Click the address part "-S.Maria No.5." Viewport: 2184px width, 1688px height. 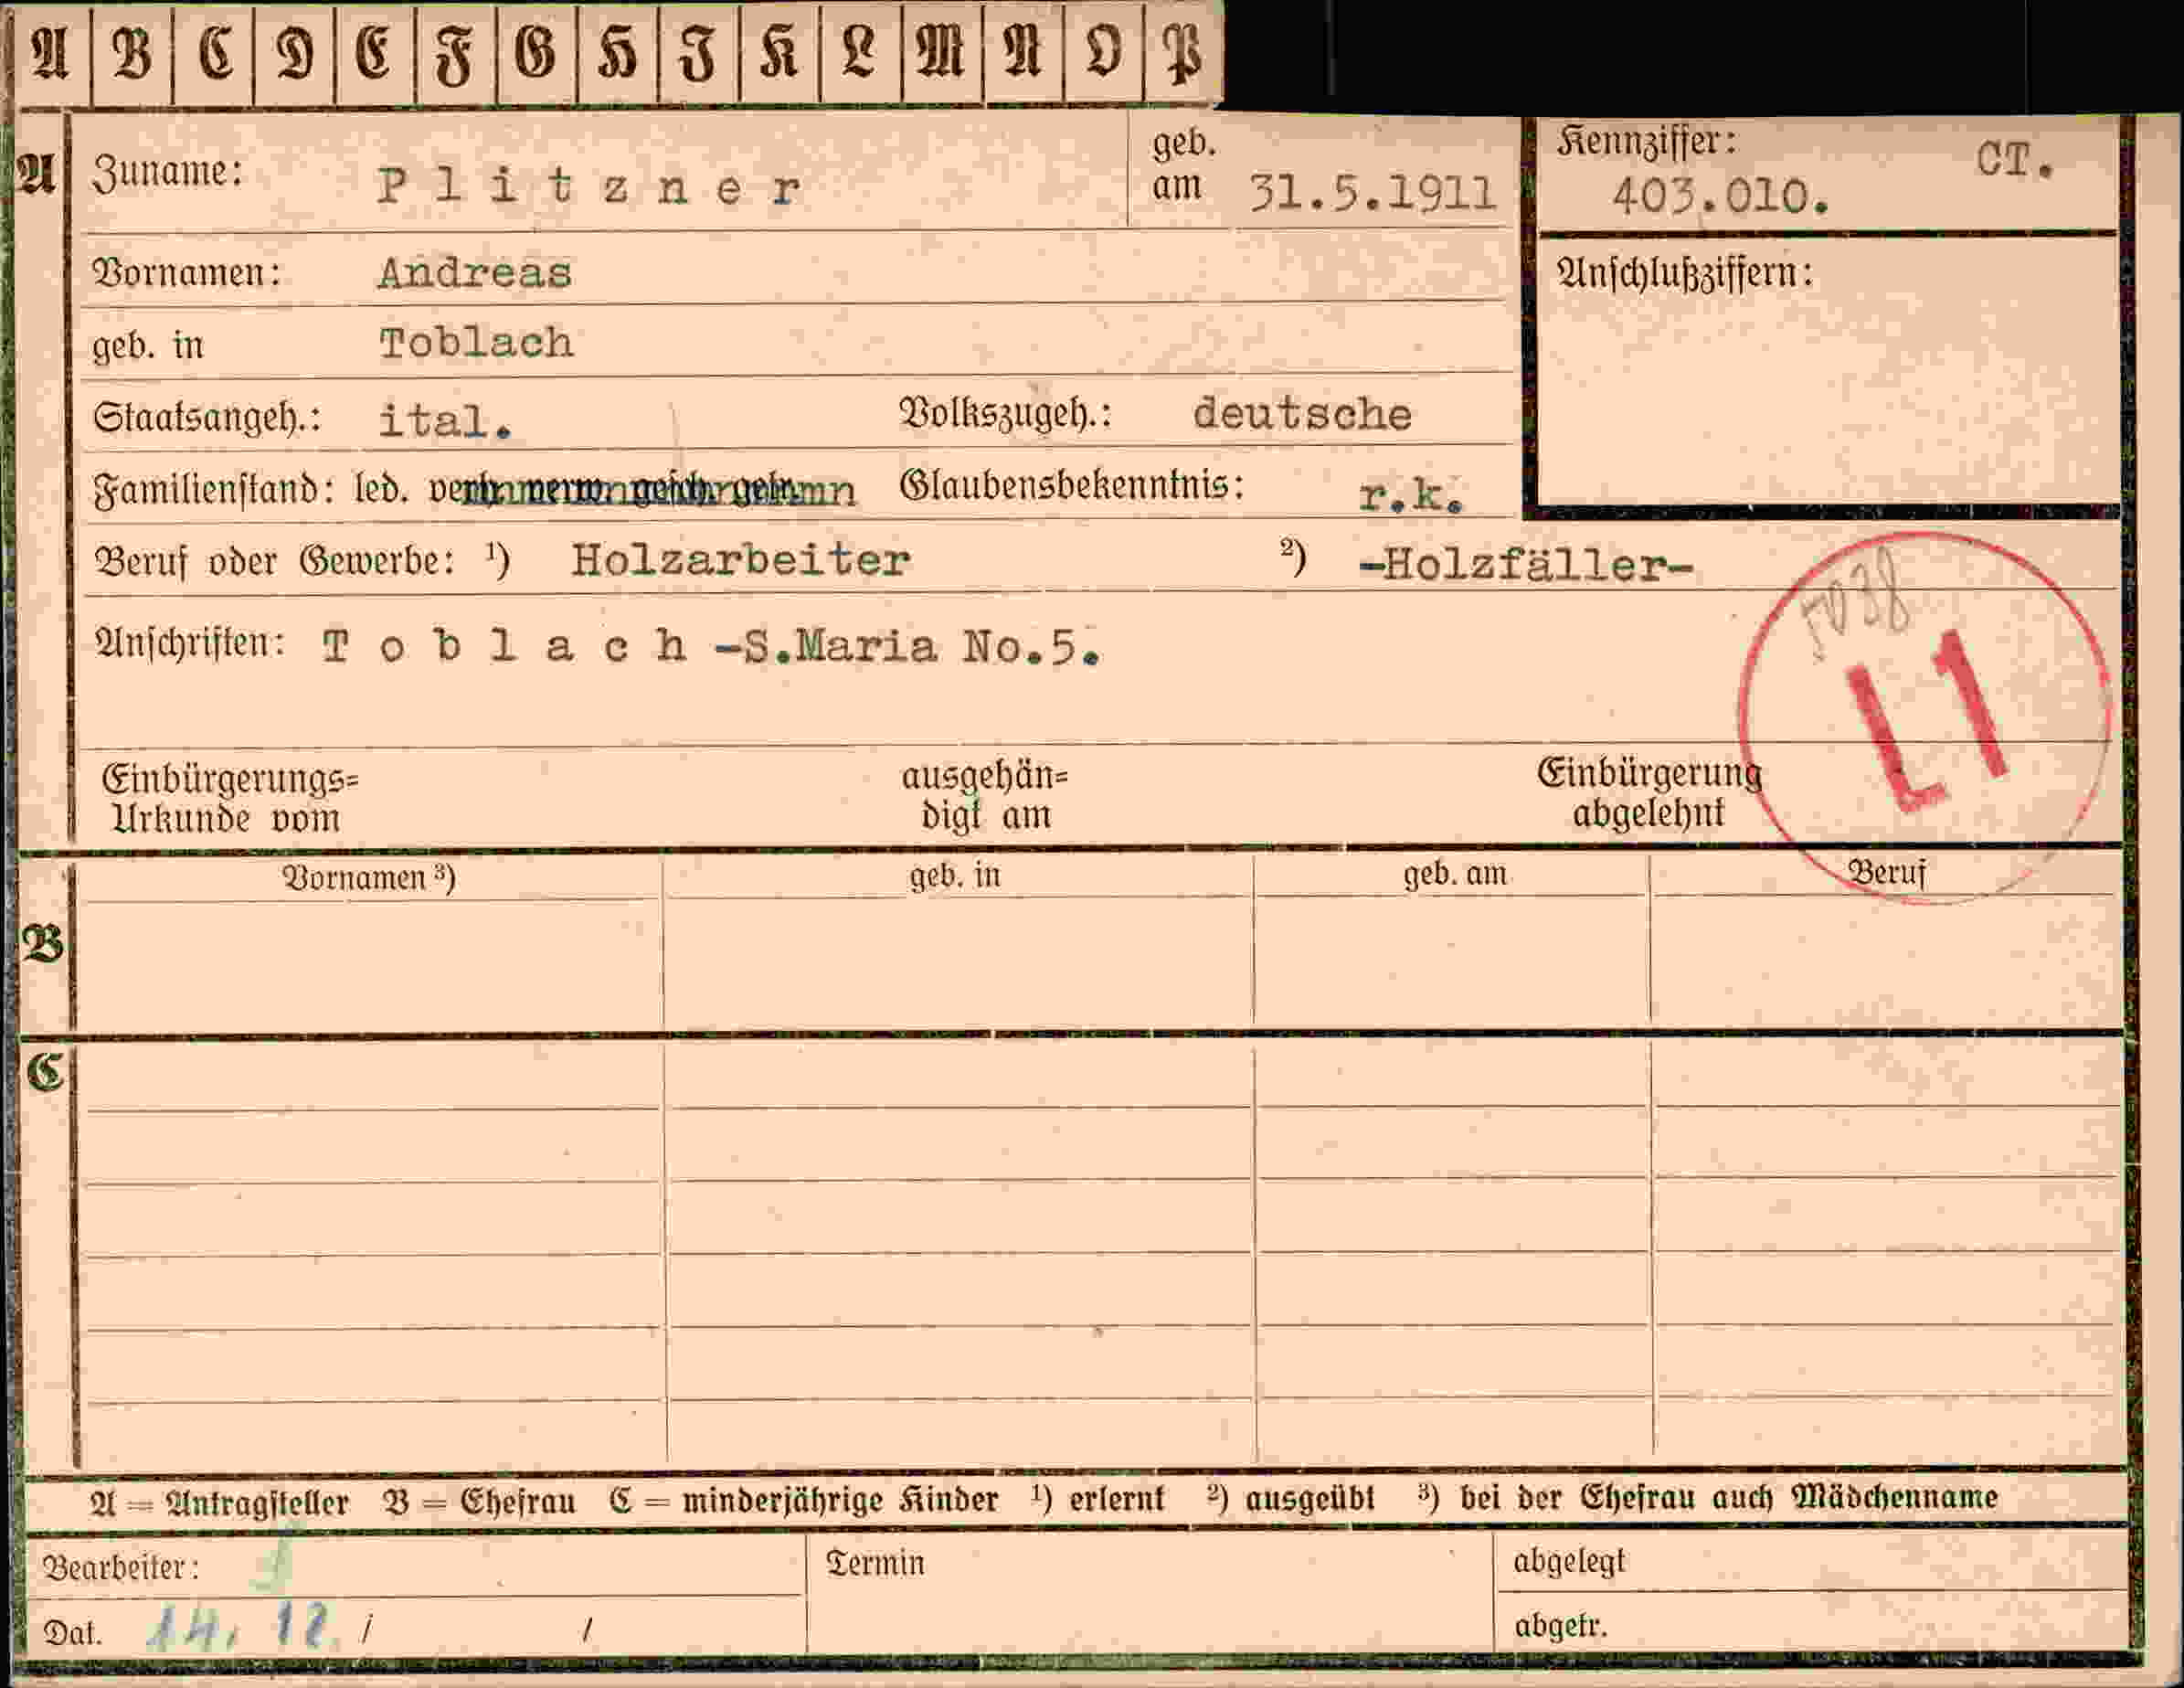[x=908, y=647]
